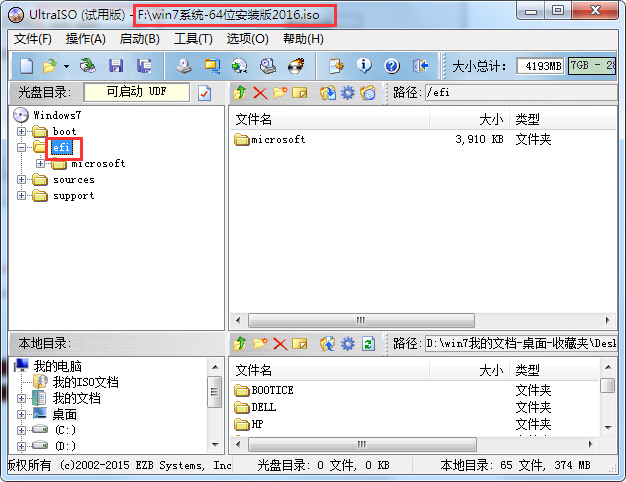Open the 选项(O) menu
Screen dimensions: 626x482
[x=248, y=39]
